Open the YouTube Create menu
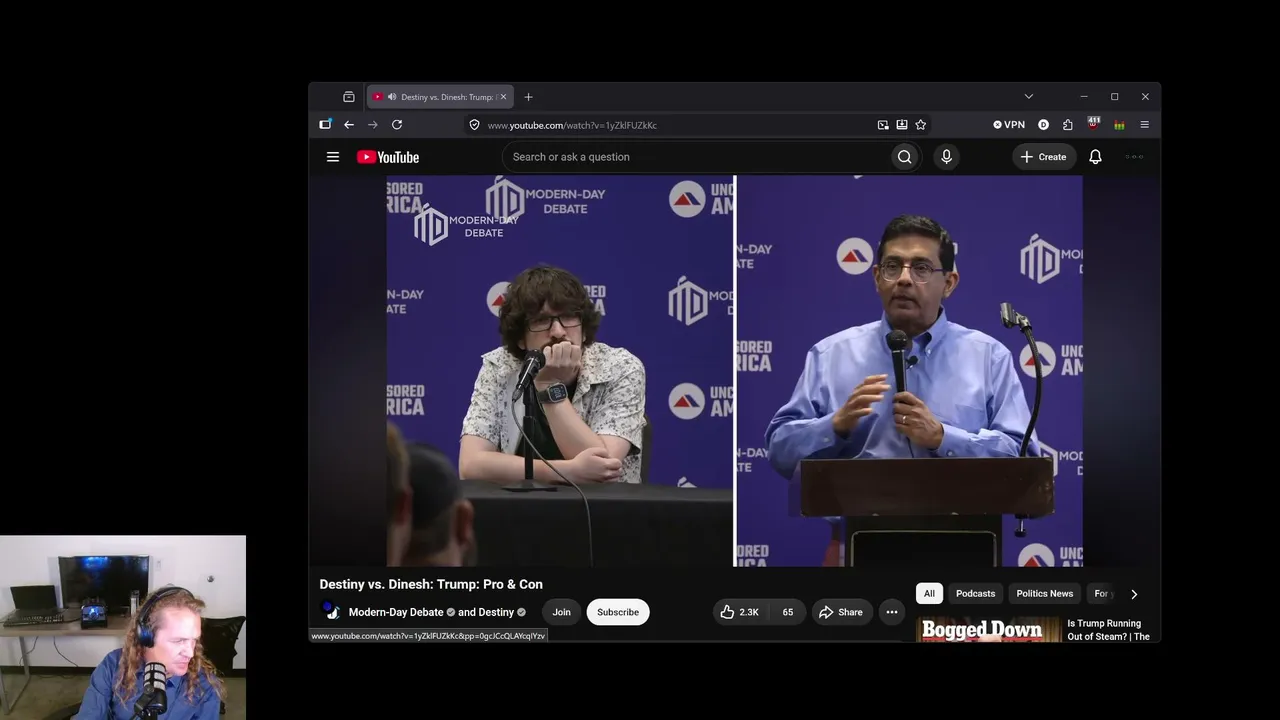Image resolution: width=1280 pixels, height=720 pixels. click(x=1043, y=157)
